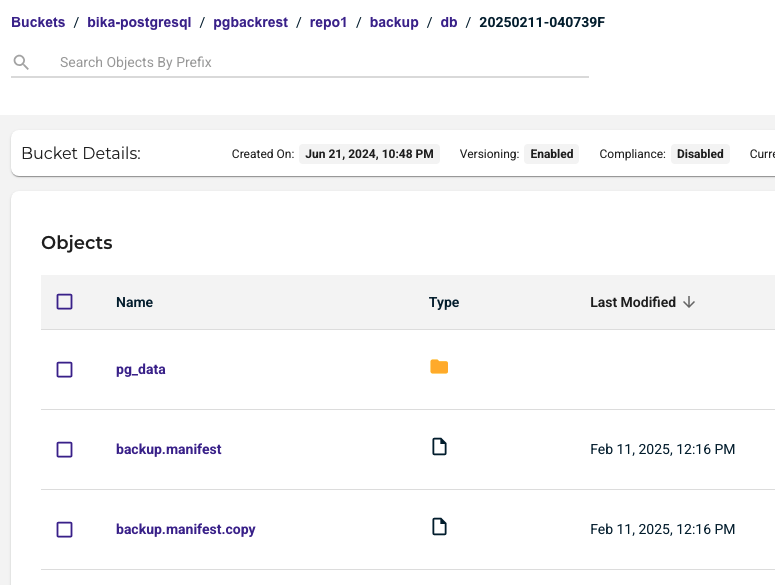Toggle the select-all checkbox in header
Screen dimensions: 775x585
coord(64,301)
